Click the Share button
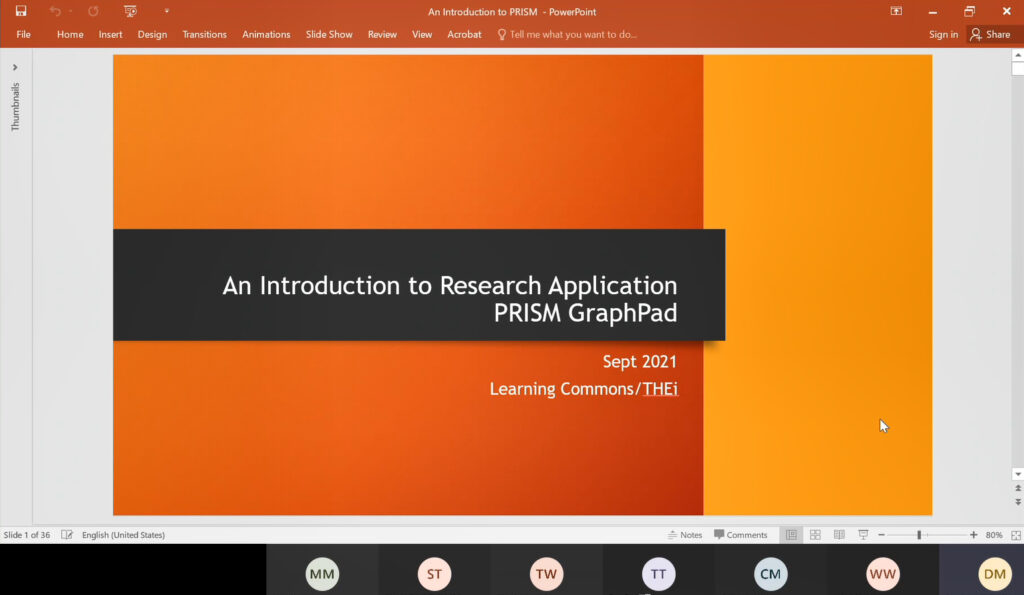1024x595 pixels. click(x=991, y=35)
